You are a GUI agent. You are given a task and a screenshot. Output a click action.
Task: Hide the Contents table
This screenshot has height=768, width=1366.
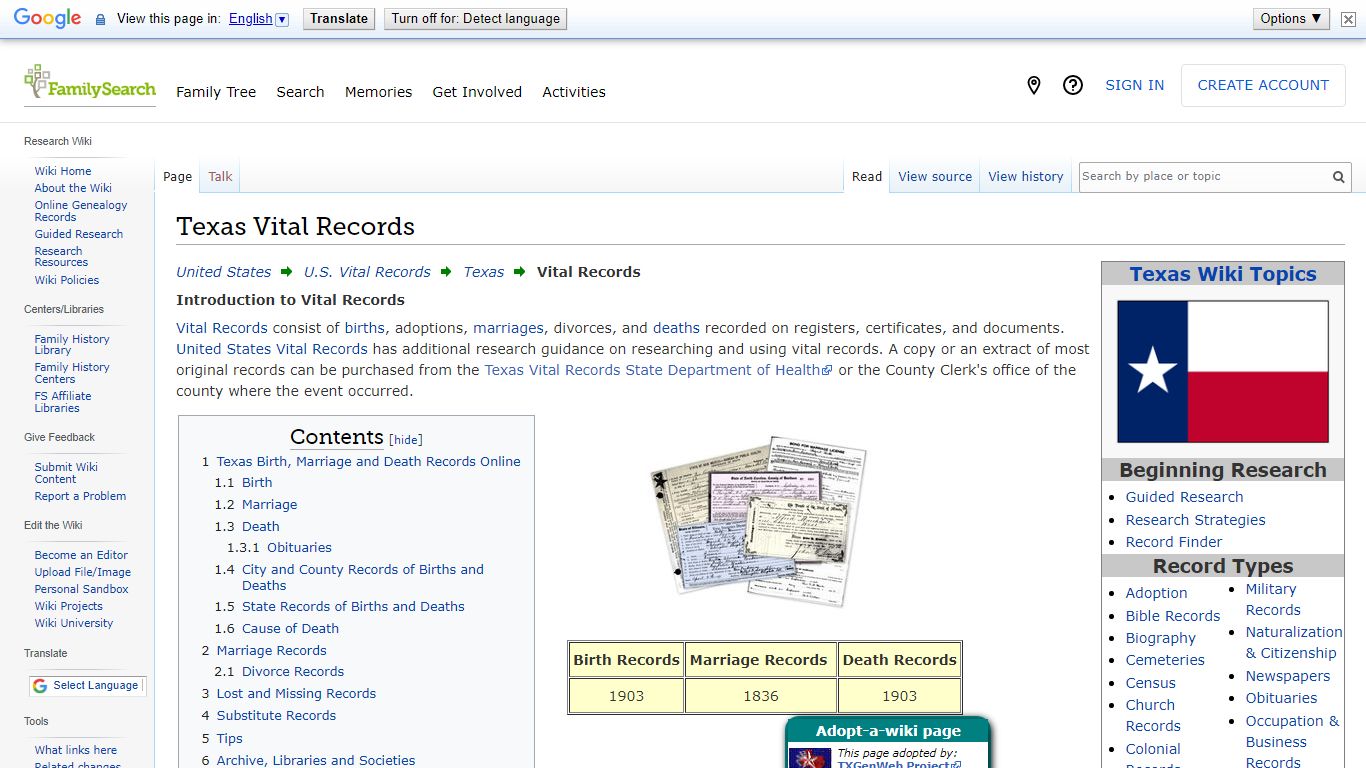[406, 440]
